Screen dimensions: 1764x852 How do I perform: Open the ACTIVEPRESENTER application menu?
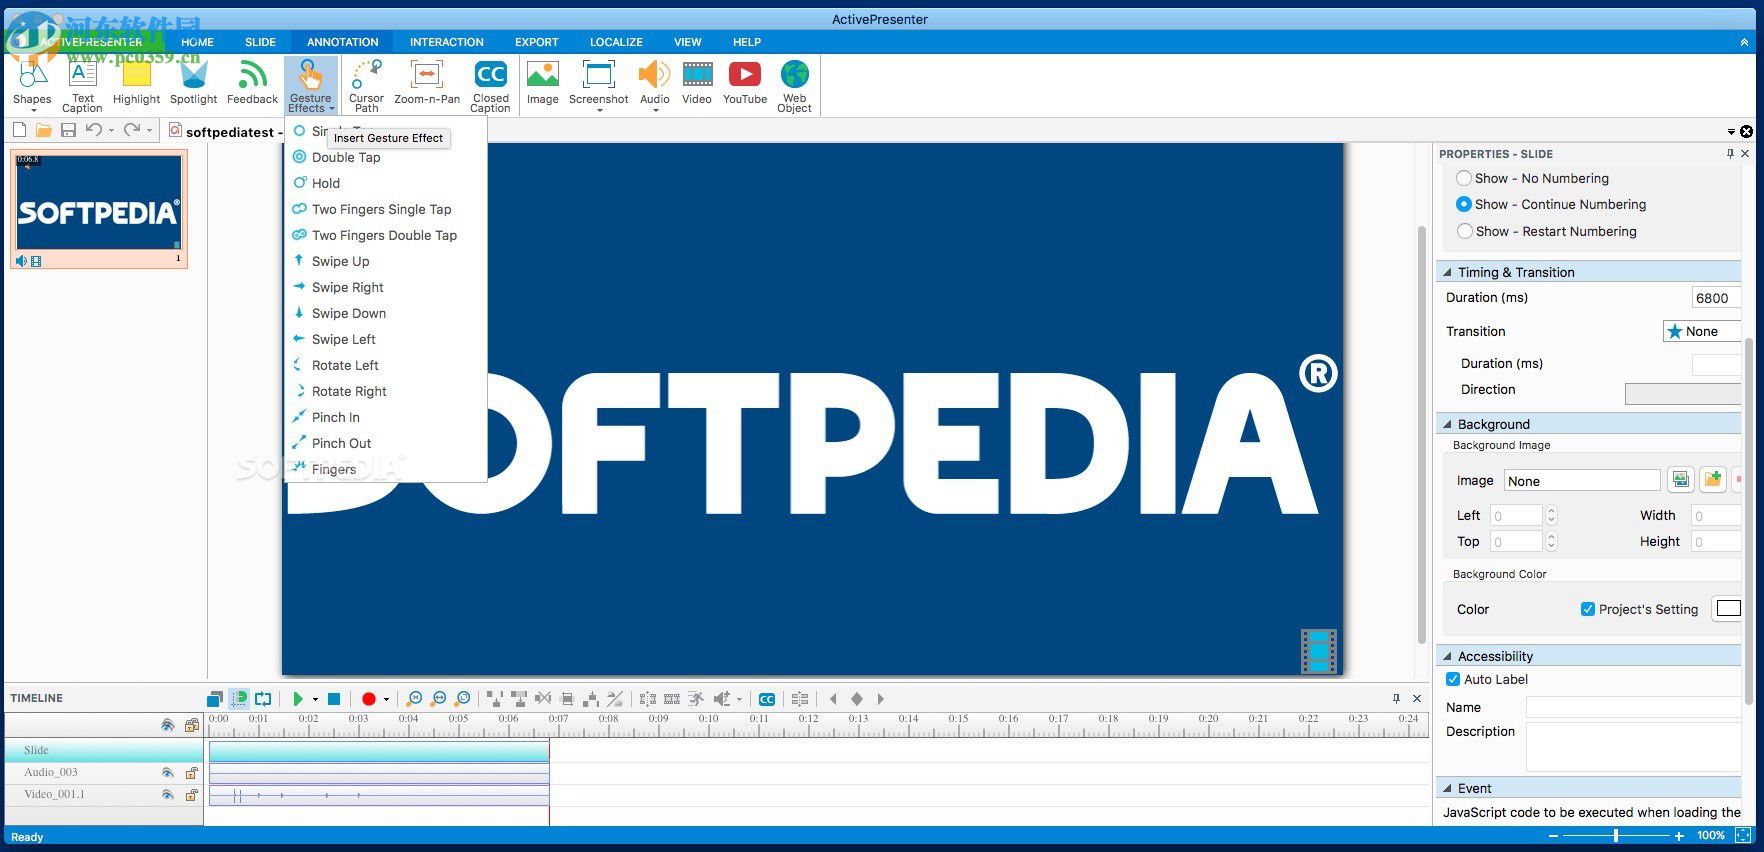(90, 42)
